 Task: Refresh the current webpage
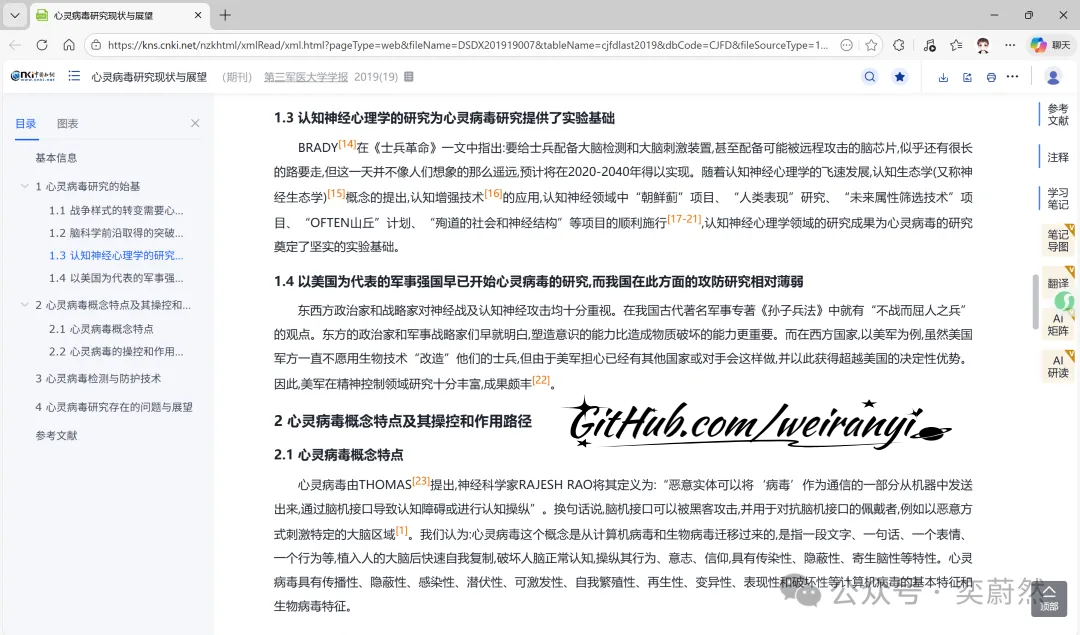[40, 45]
